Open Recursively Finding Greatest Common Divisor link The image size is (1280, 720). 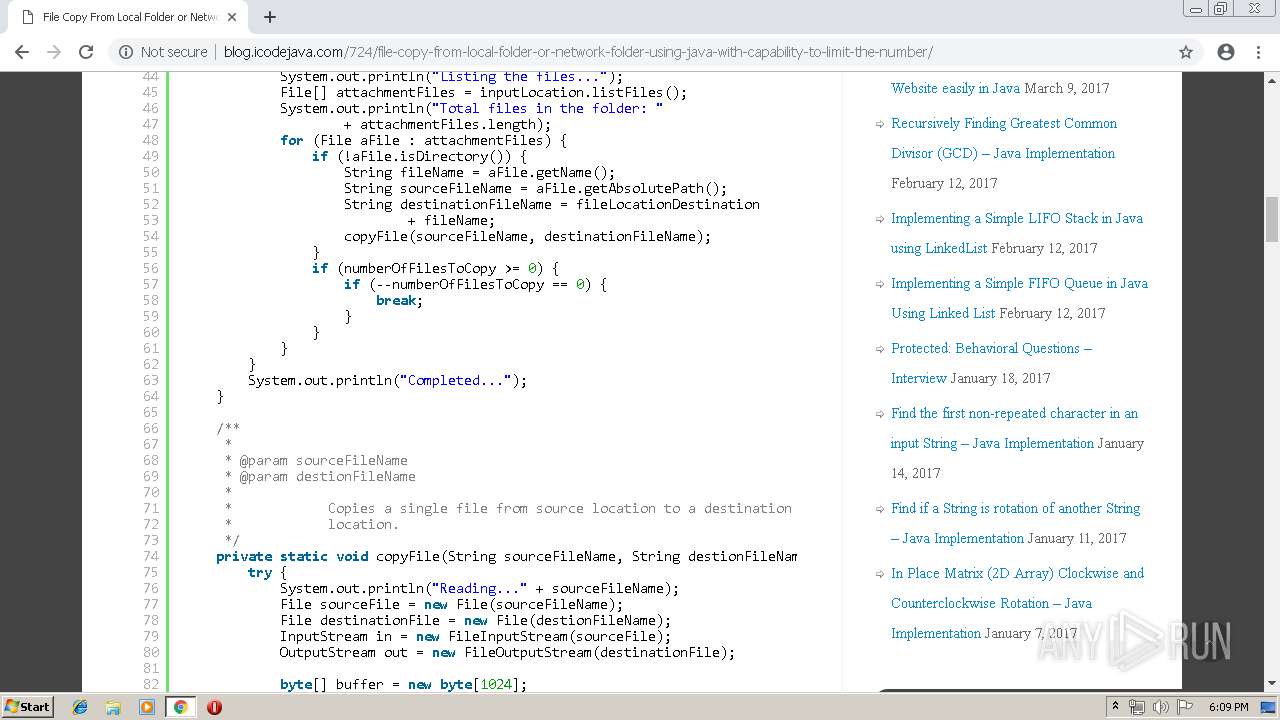pyautogui.click(x=1003, y=138)
